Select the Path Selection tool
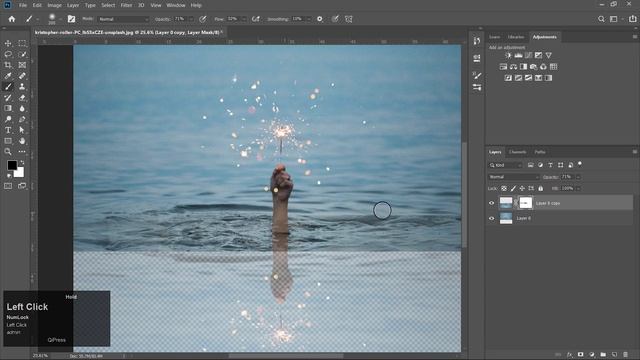 point(22,130)
